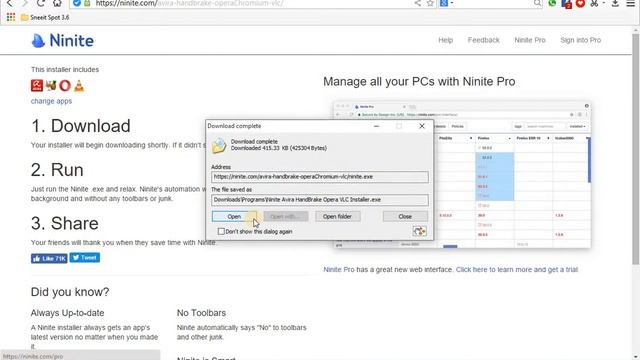Viewport: 640px width, 360px height.
Task: Click the scissors screenshot tool icon
Action: (594, 3)
